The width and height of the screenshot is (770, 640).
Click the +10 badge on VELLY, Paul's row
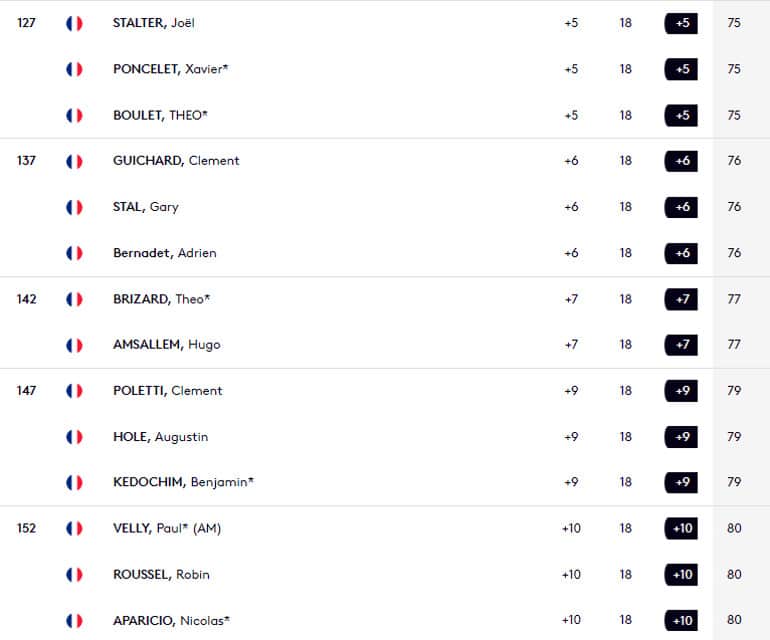point(681,529)
